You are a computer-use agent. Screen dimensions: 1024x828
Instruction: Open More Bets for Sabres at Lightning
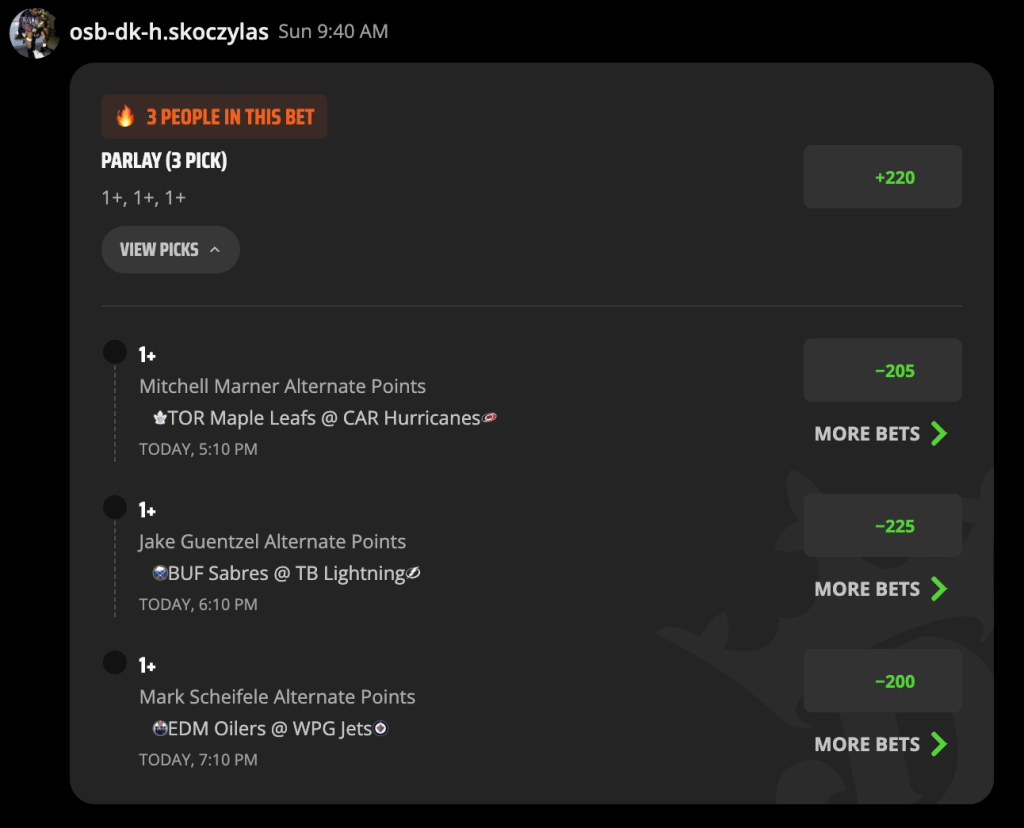click(x=880, y=589)
